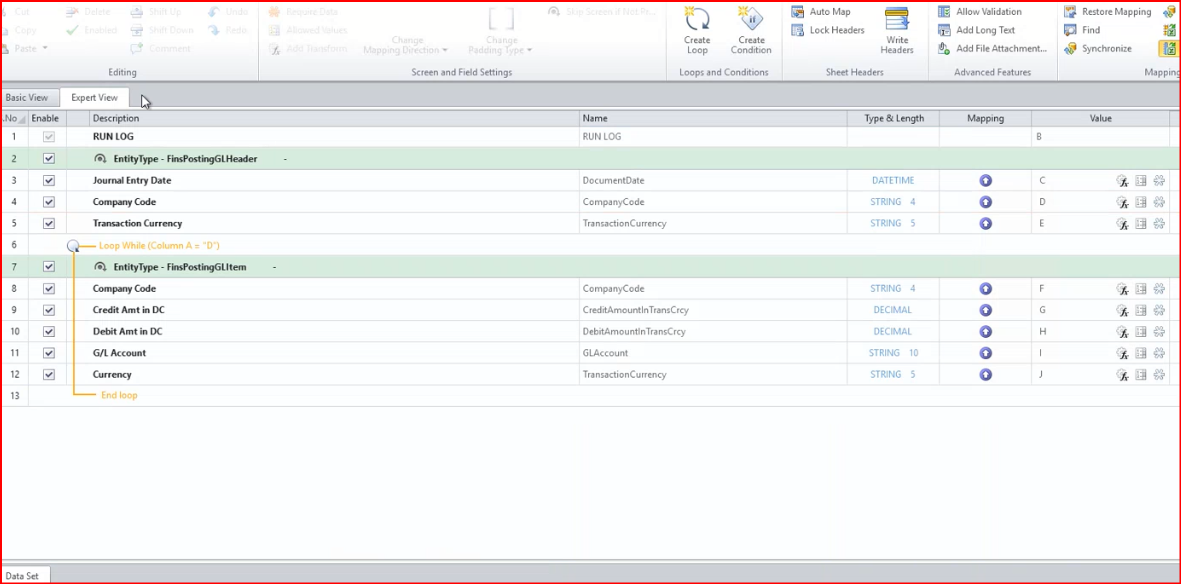Toggle Enable checkbox for row 4 Company Code
Image resolution: width=1181 pixels, height=584 pixels.
(x=49, y=202)
